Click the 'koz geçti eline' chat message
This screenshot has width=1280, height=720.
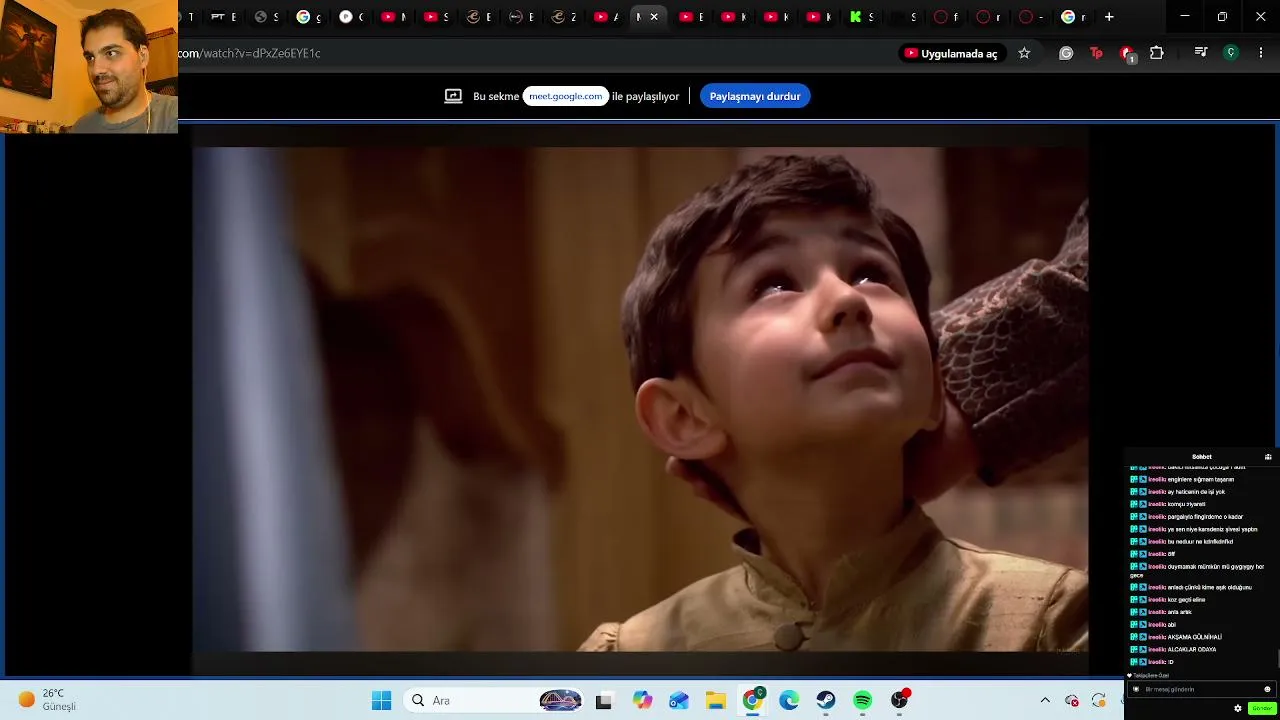point(1186,600)
